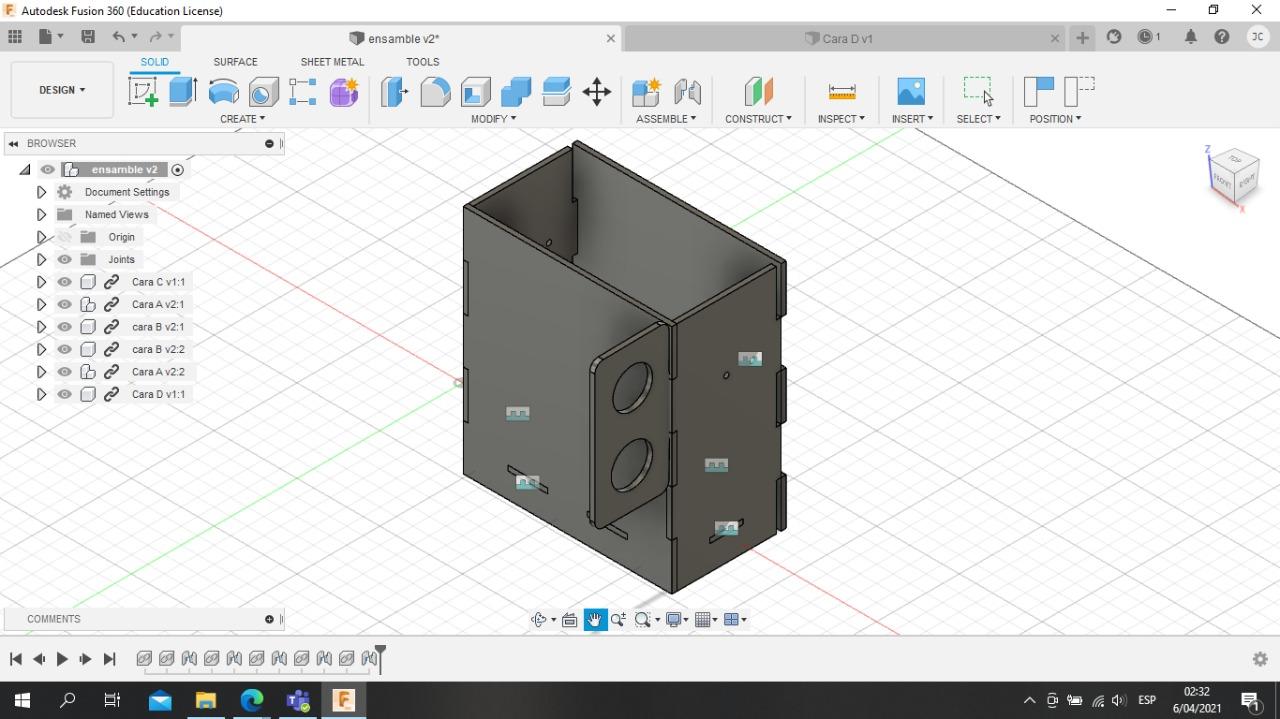Toggle visibility of Cara A v2:1

tap(65, 304)
